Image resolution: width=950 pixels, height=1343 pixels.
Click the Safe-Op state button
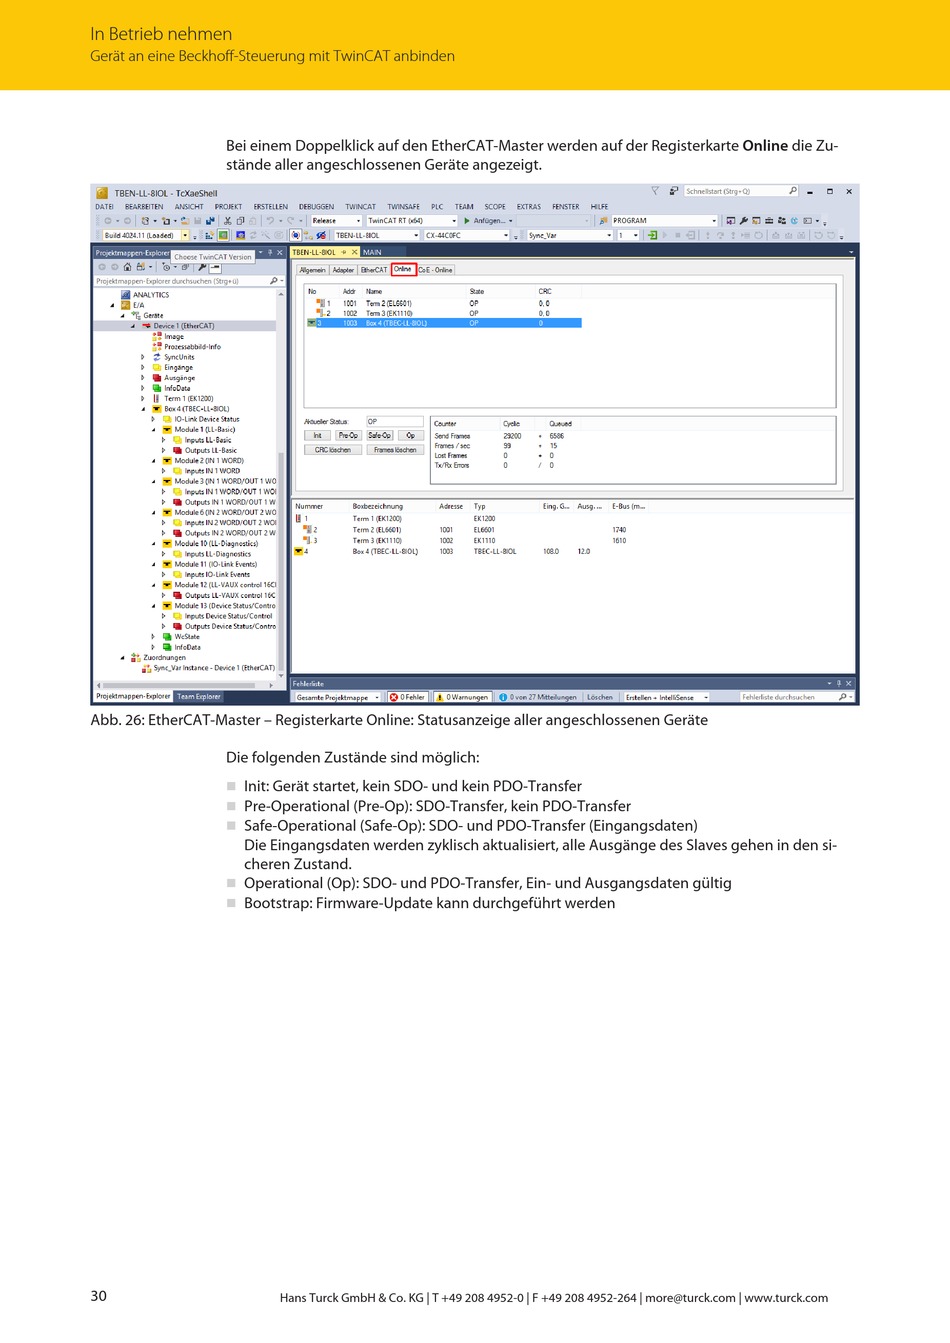tap(380, 436)
